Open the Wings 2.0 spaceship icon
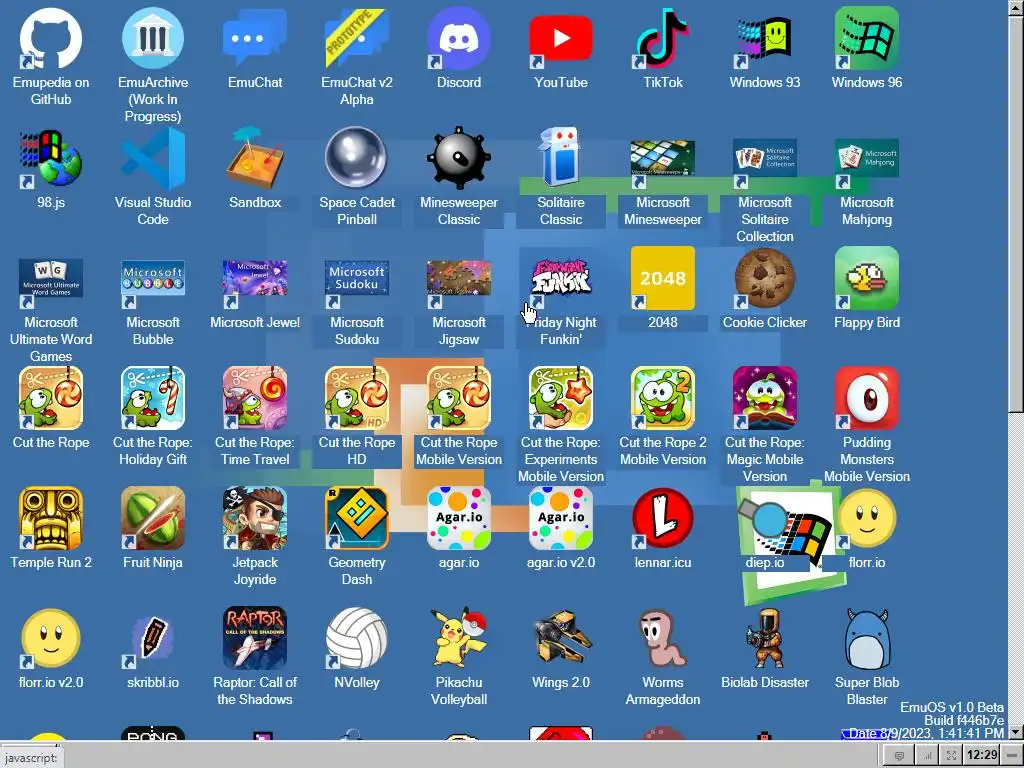This screenshot has width=1024, height=768. coord(560,638)
